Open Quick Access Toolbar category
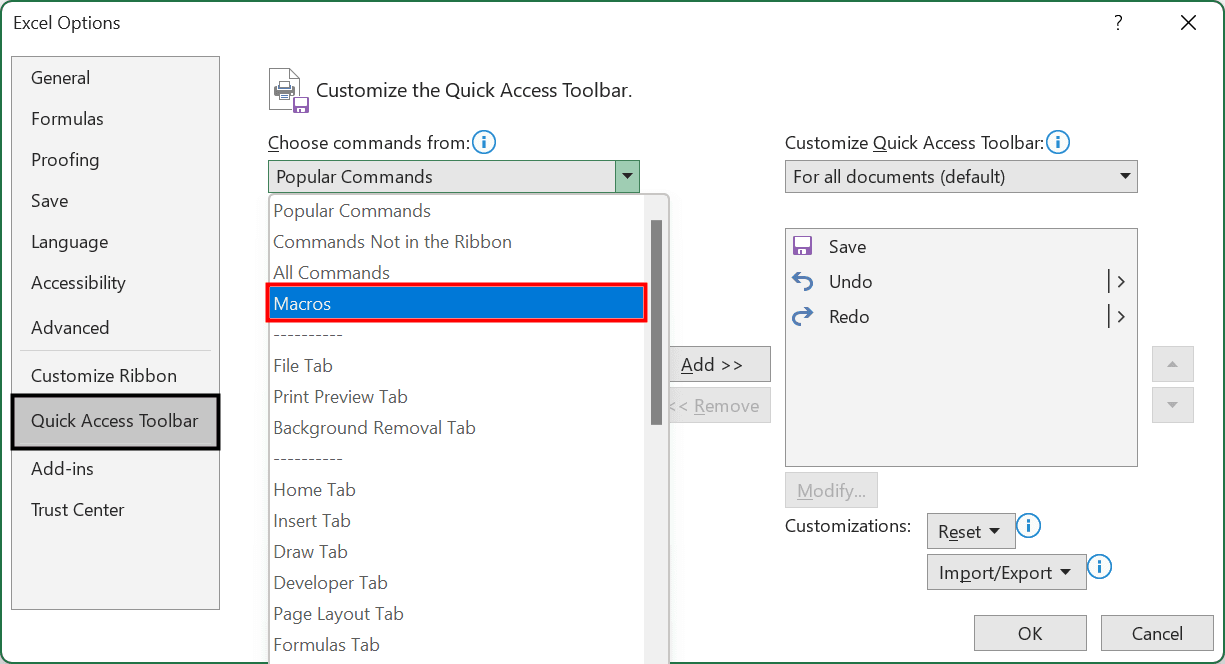The image size is (1225, 664). pyautogui.click(x=115, y=421)
